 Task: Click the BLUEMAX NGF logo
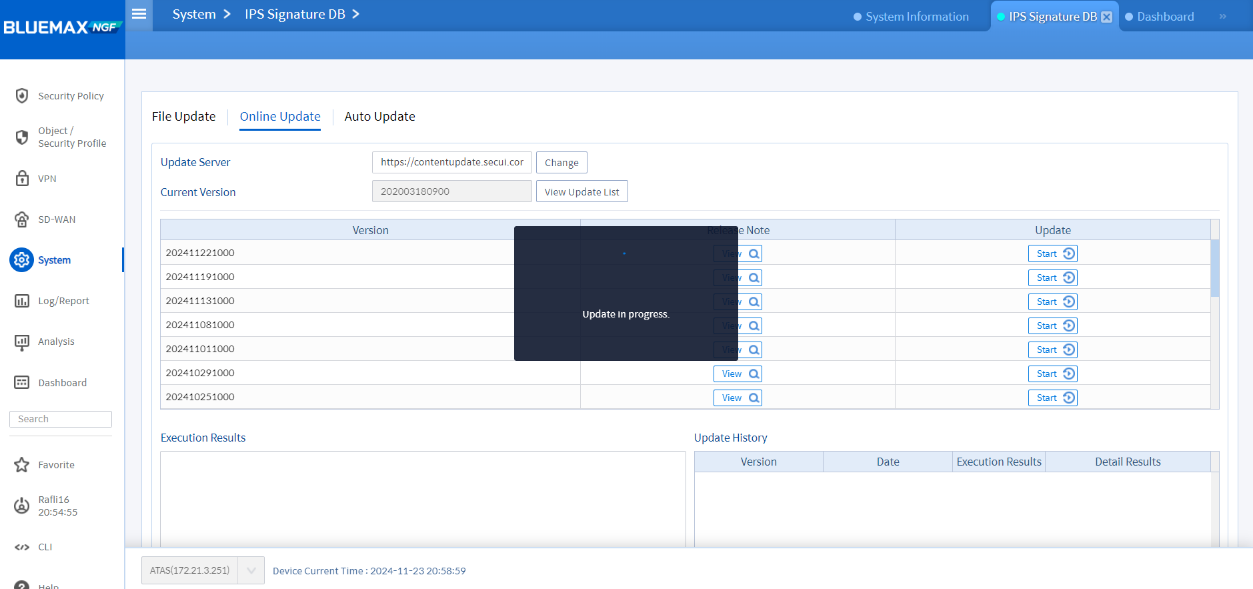pyautogui.click(x=62, y=27)
